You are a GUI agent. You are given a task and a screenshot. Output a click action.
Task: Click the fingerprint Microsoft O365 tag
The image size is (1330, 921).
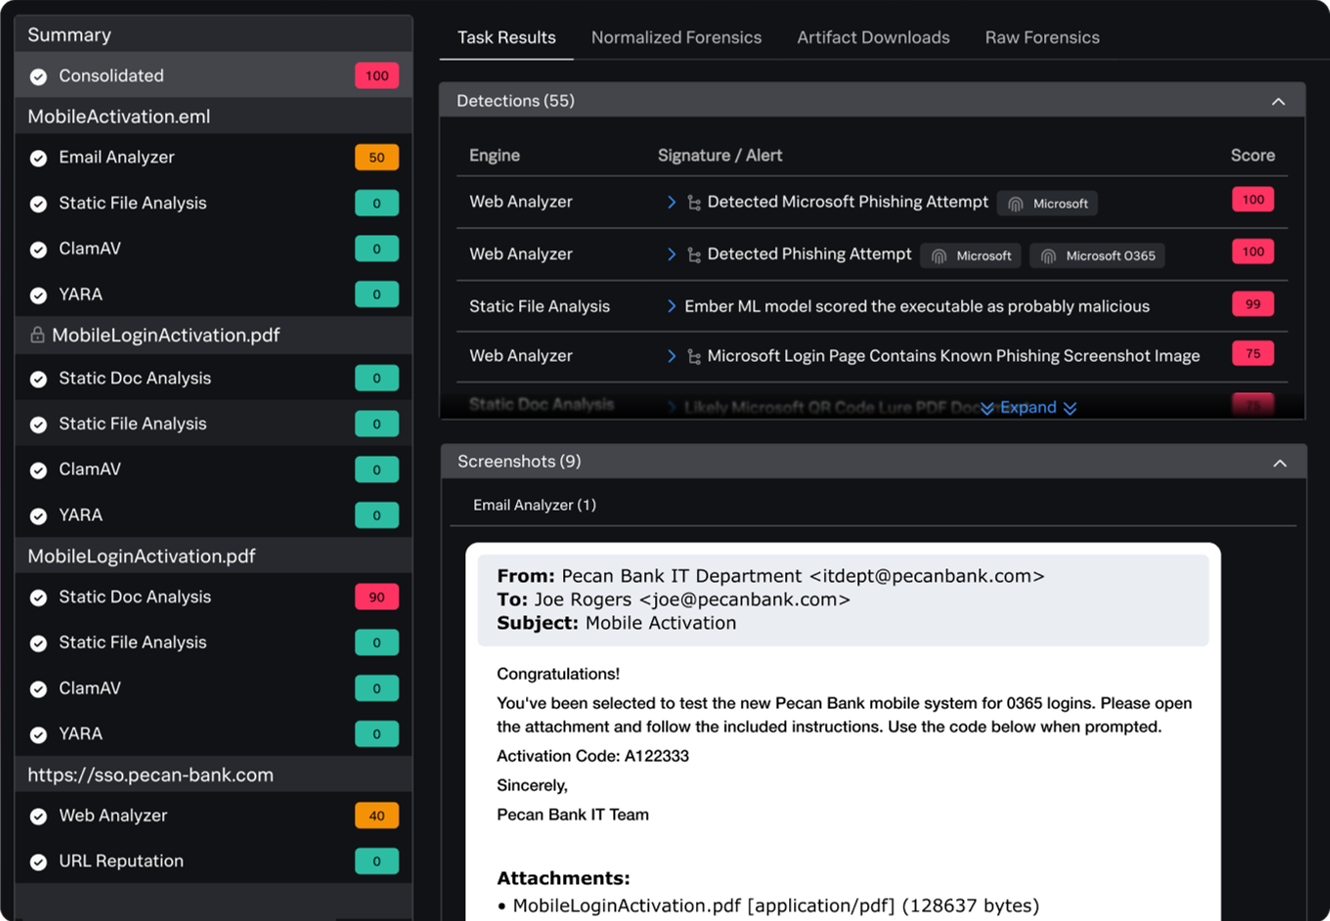point(1097,256)
